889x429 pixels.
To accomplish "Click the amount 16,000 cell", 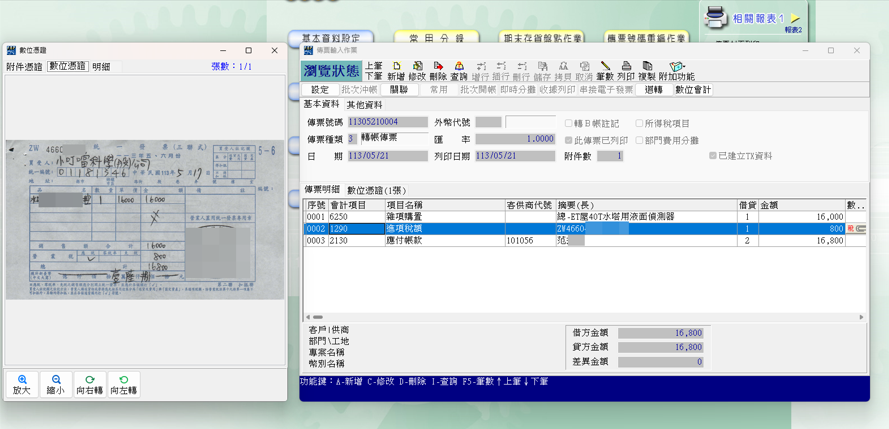I will tap(802, 216).
